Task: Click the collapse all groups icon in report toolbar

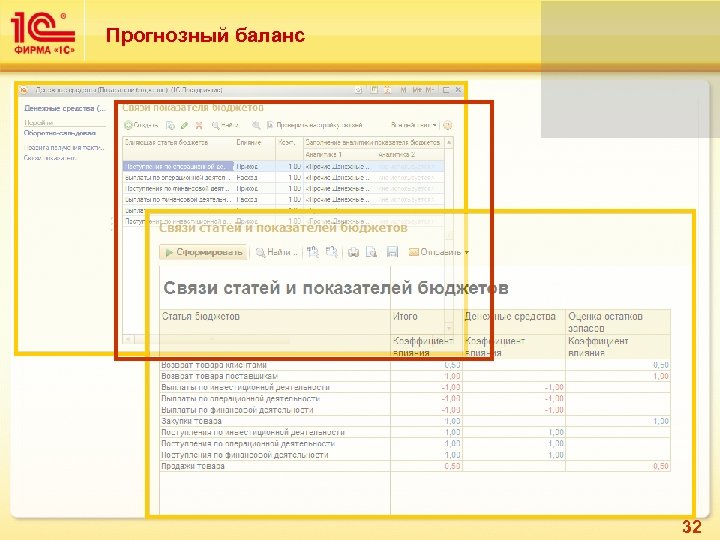Action: click(332, 252)
